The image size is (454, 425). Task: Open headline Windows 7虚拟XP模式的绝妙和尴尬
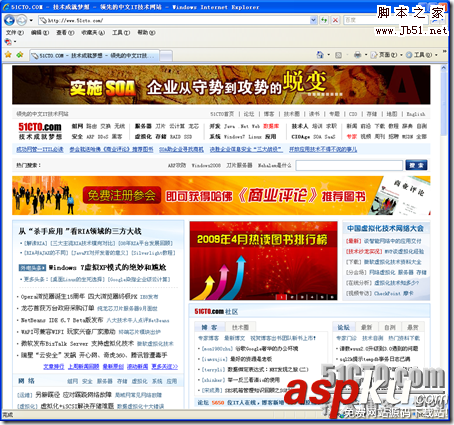click(x=108, y=268)
